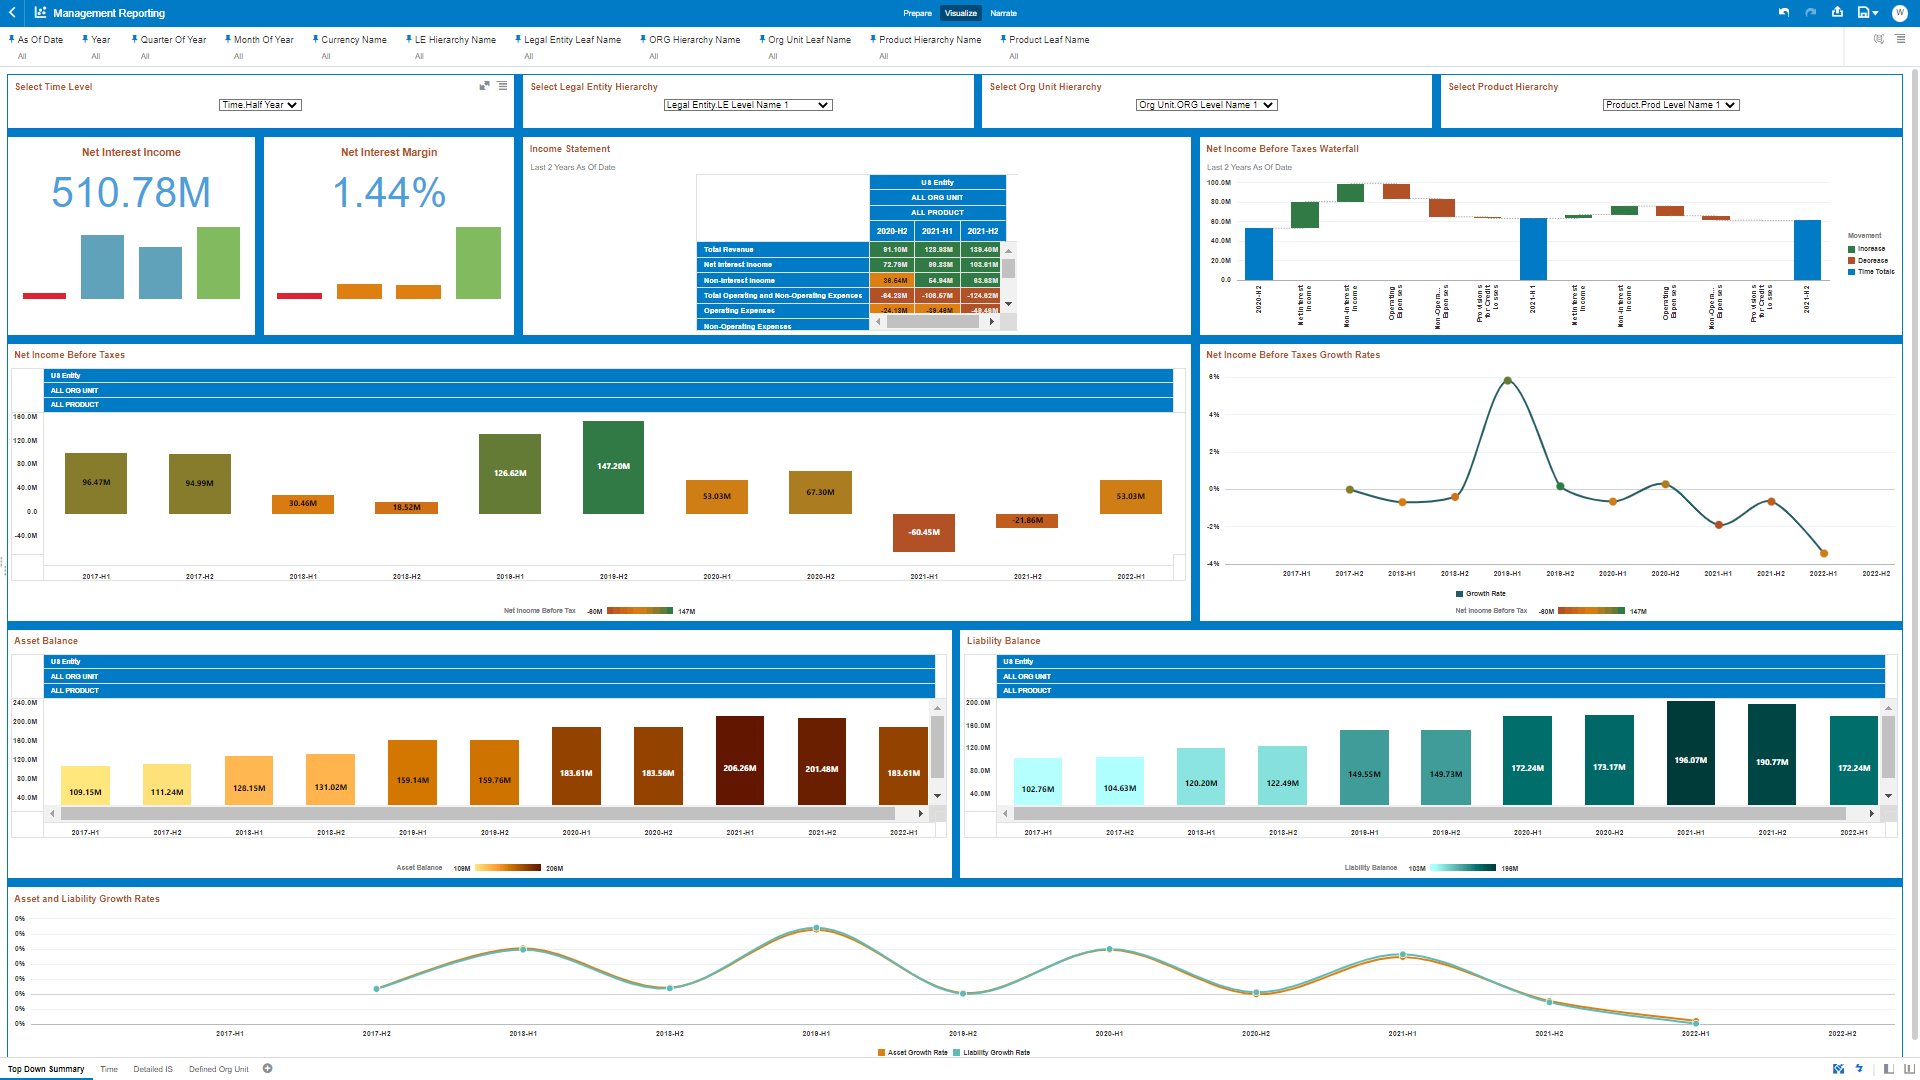Screen dimensions: 1920x1080
Task: Switch to the Defined Org Unit tab
Action: tap(218, 1069)
